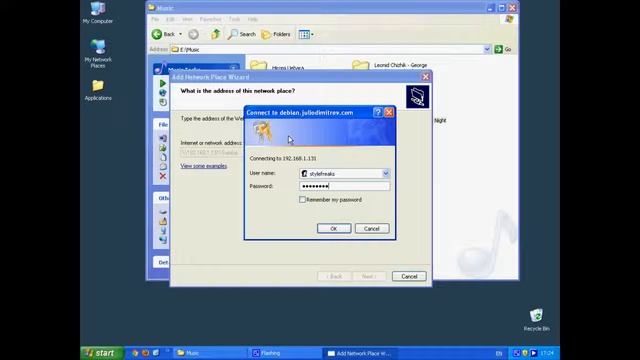Click the globe Shop for music icon

tap(163, 93)
